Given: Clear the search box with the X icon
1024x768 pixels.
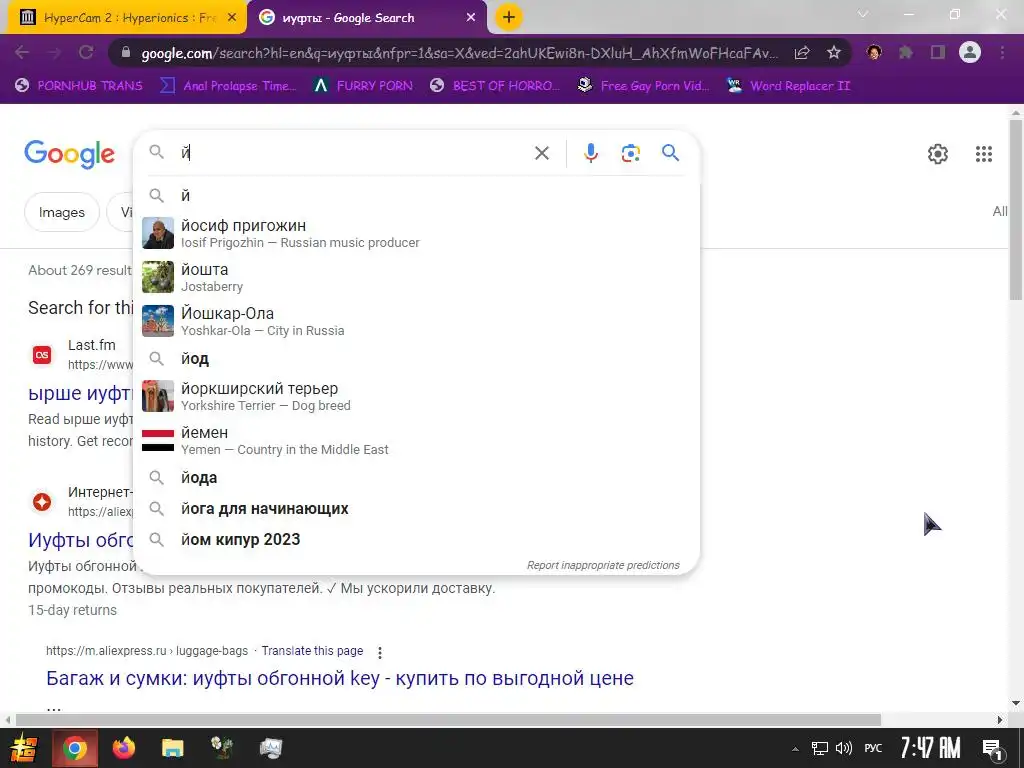Looking at the screenshot, I should (x=541, y=153).
